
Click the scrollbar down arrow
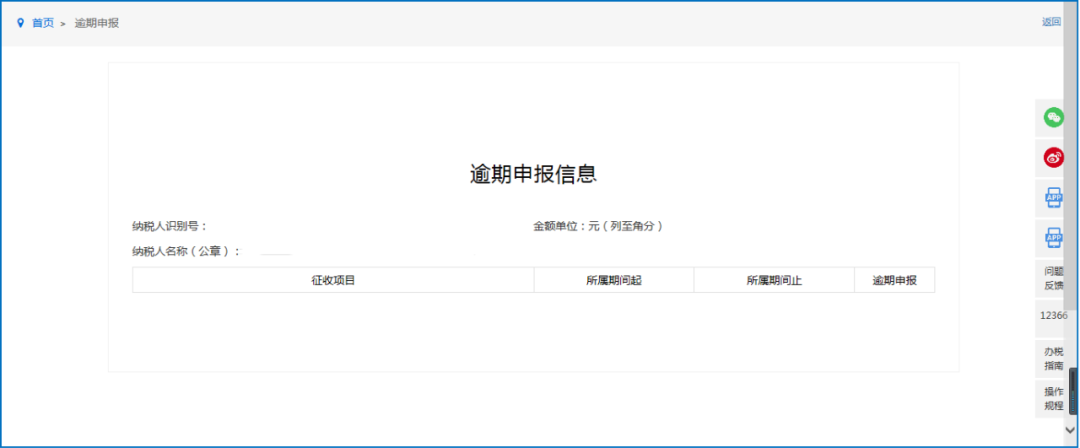coord(1070,430)
